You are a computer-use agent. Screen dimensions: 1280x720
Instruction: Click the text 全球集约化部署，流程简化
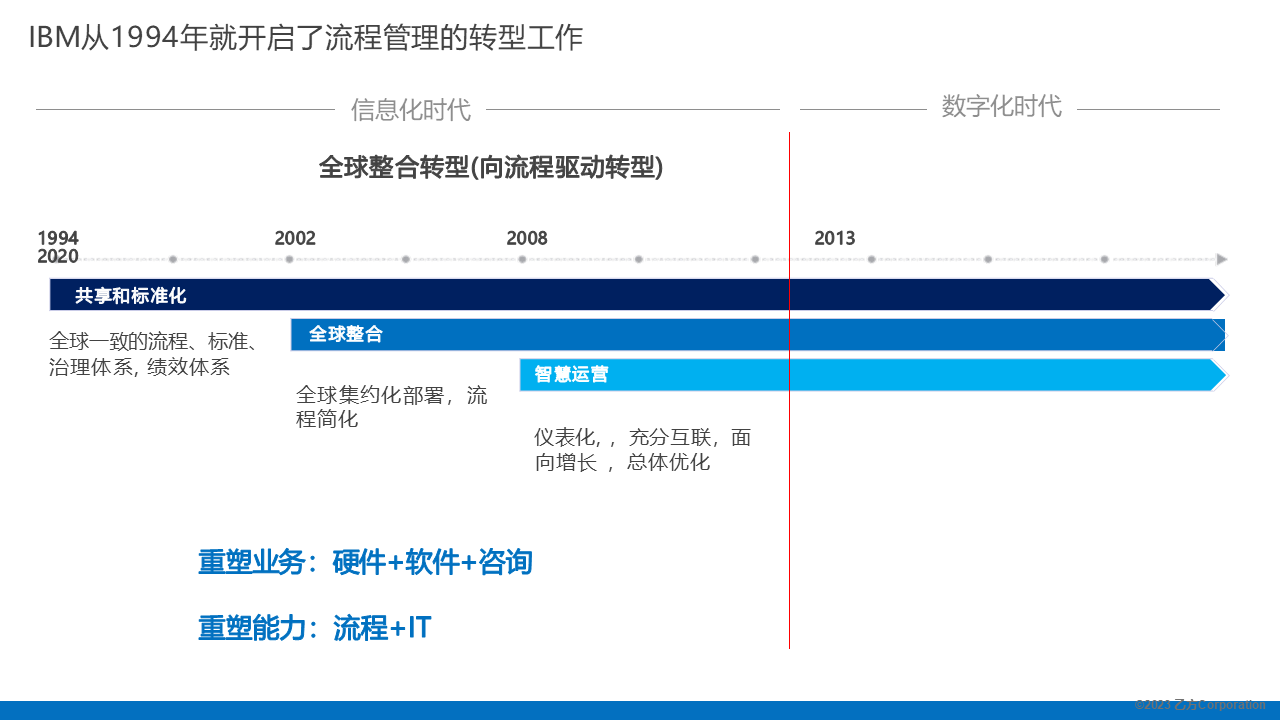[x=392, y=407]
